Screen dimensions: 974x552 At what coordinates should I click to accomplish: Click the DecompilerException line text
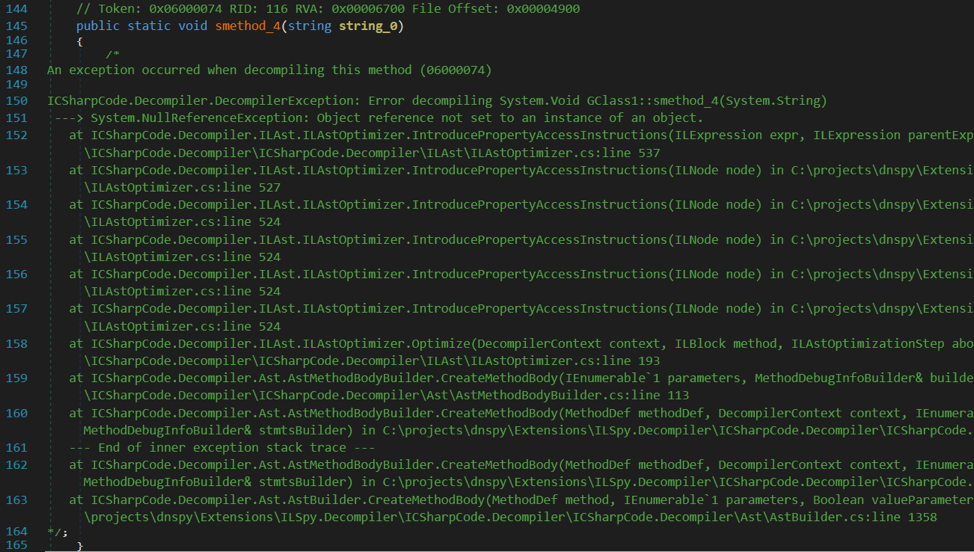(x=437, y=101)
